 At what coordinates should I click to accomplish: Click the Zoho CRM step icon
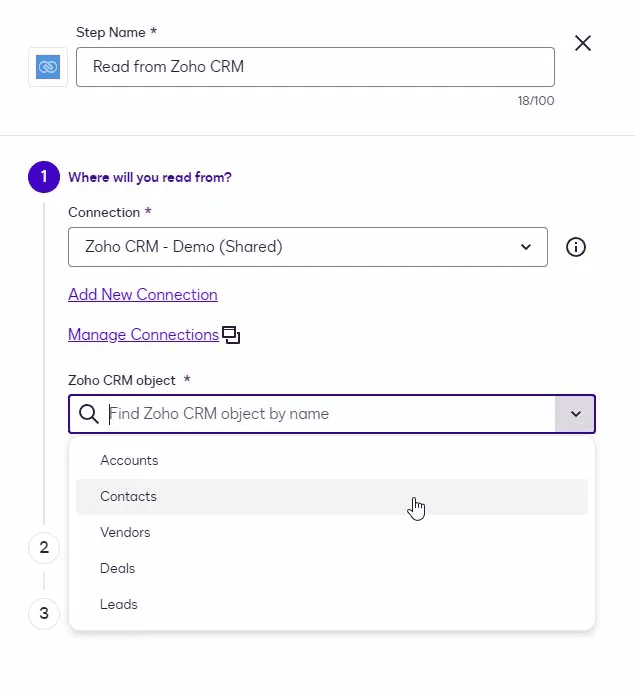[48, 67]
